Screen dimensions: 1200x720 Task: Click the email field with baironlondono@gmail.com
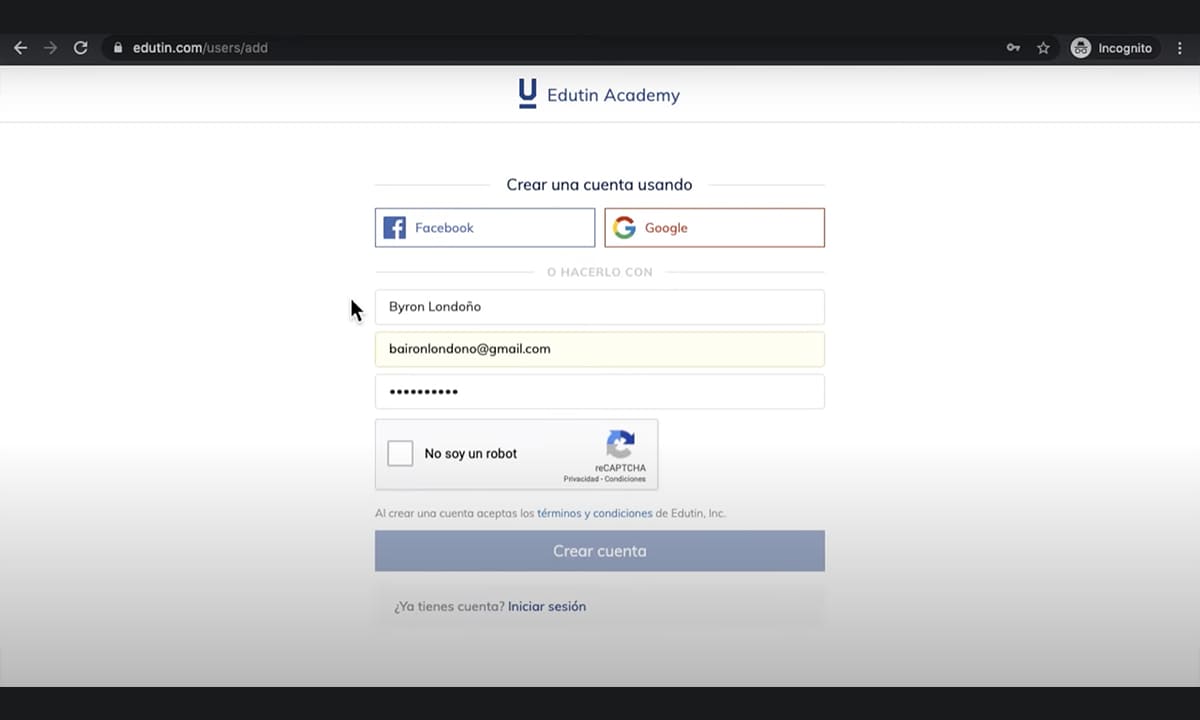600,349
